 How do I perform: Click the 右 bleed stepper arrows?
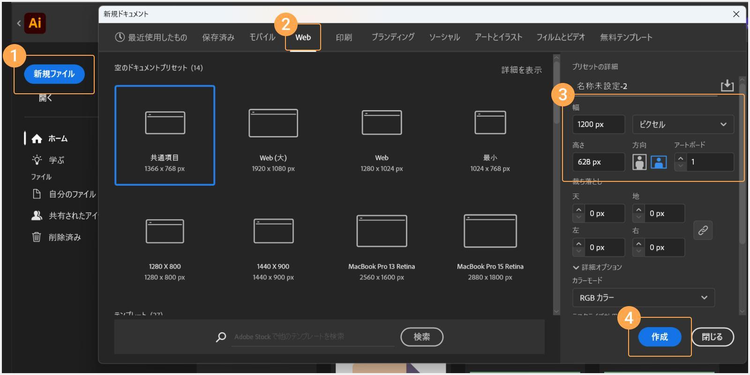point(638,248)
